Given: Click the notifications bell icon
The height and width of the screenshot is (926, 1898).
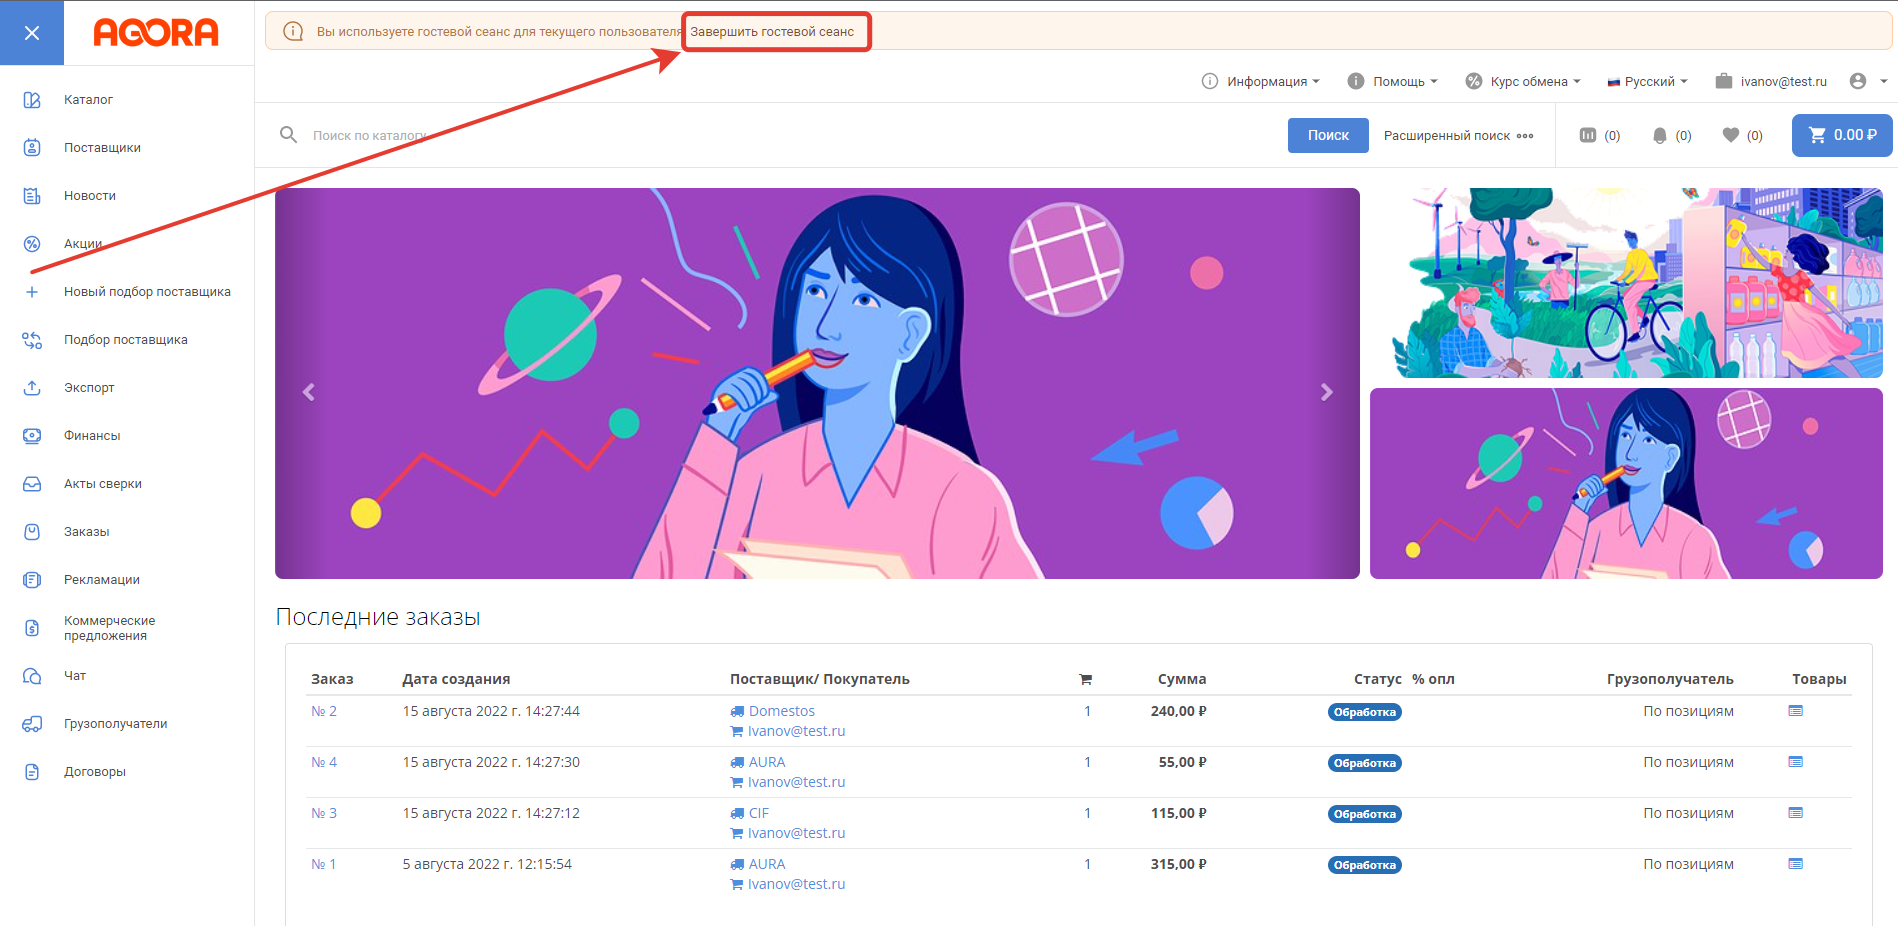Looking at the screenshot, I should pos(1659,135).
